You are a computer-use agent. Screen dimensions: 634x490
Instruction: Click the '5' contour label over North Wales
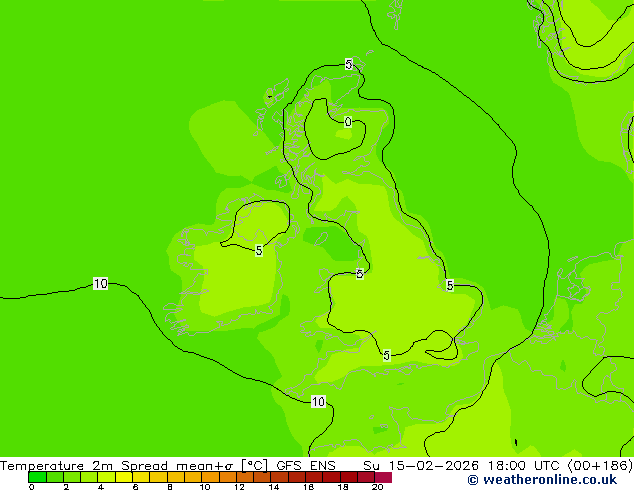(359, 274)
